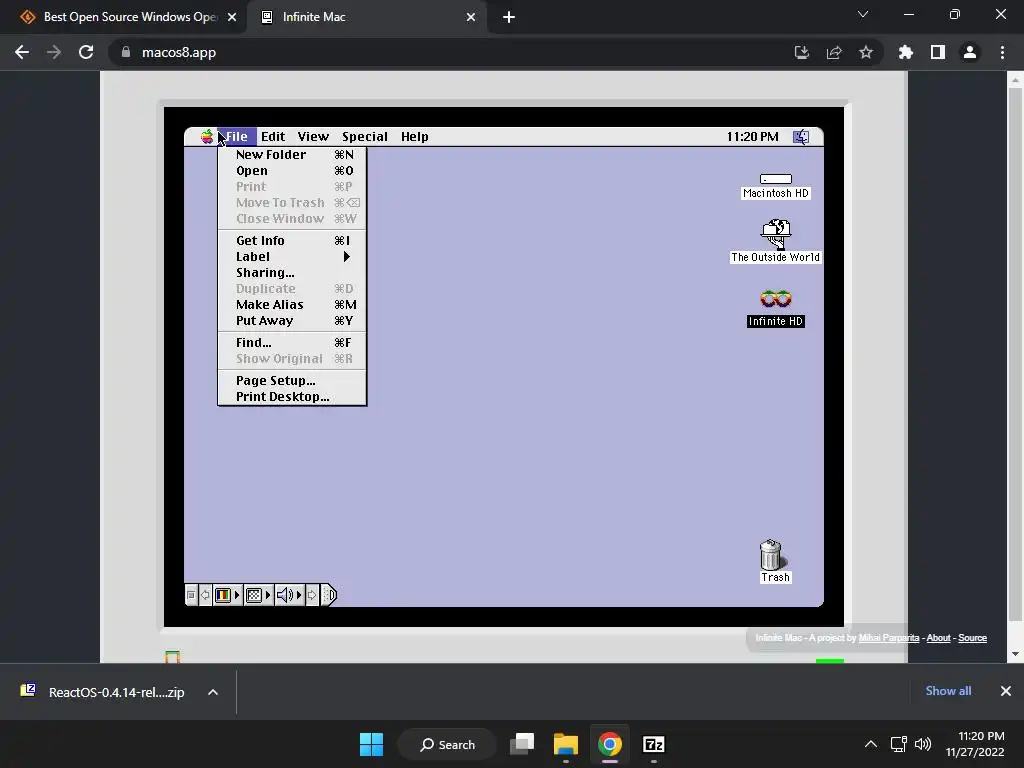Viewport: 1024px width, 768px height.
Task: Expand ReactOS download options chevron
Action: (x=213, y=692)
